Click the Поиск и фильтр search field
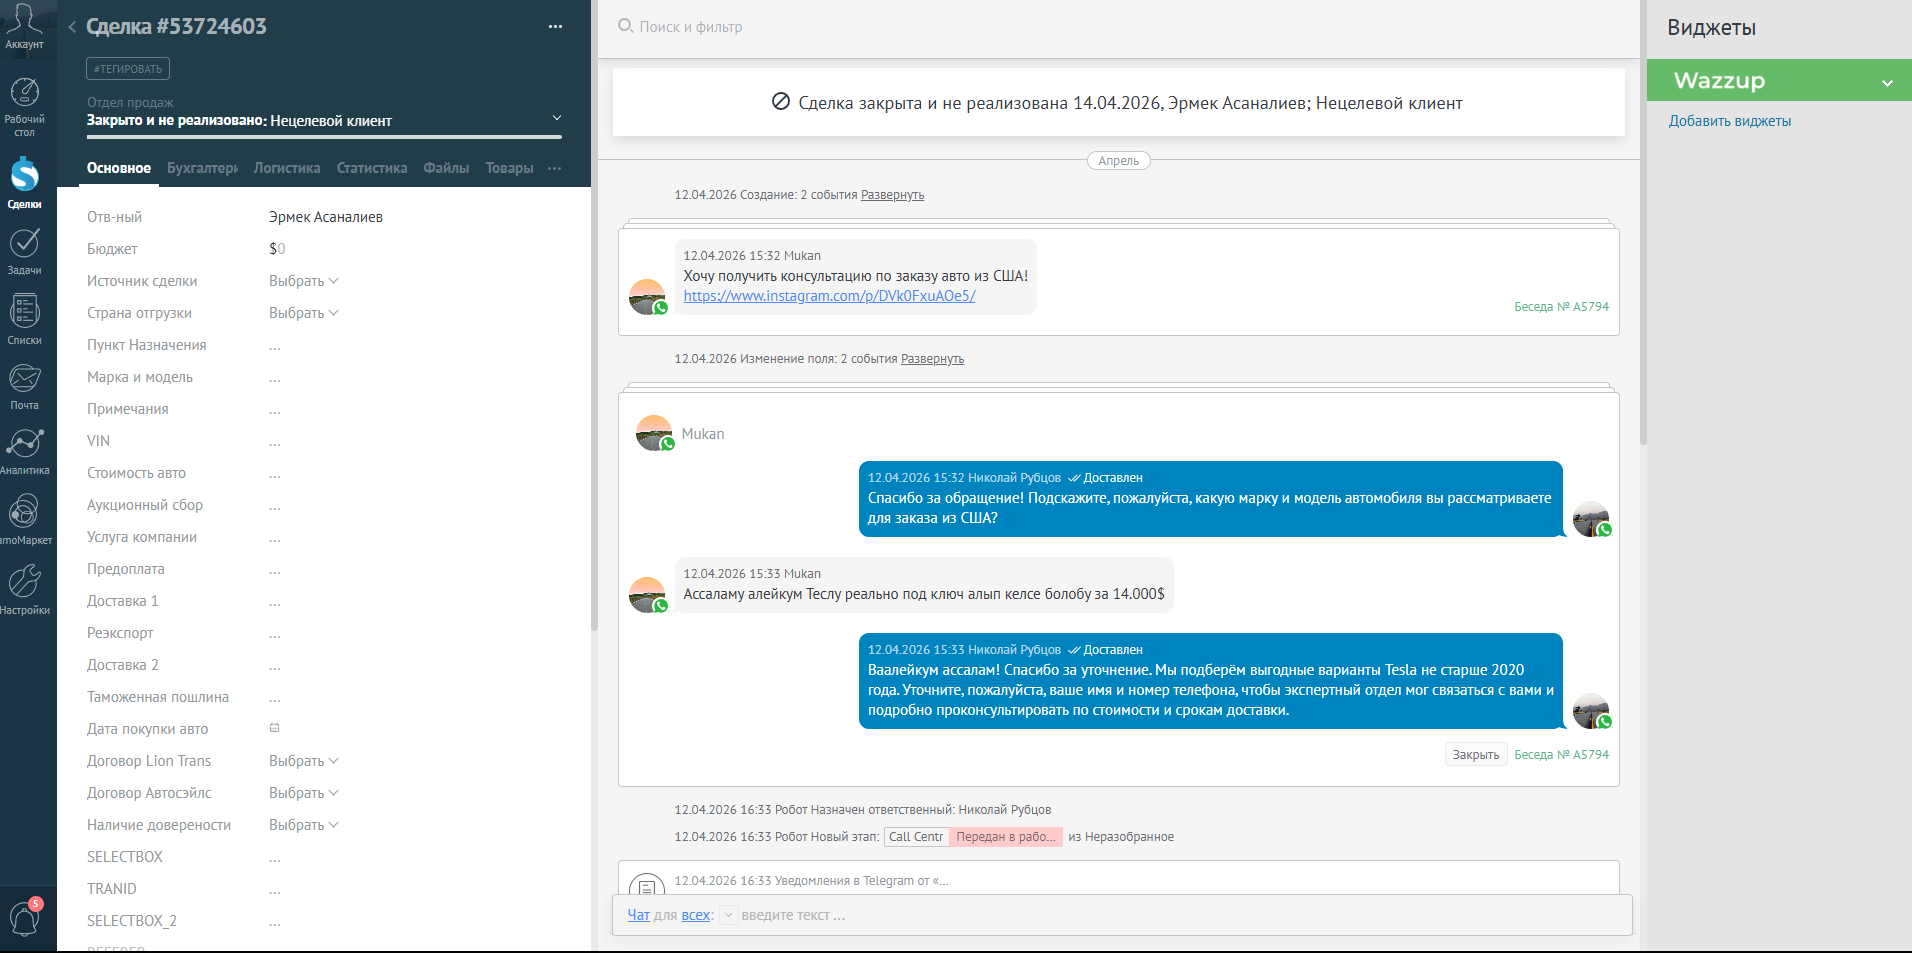The height and width of the screenshot is (953, 1912). (690, 27)
